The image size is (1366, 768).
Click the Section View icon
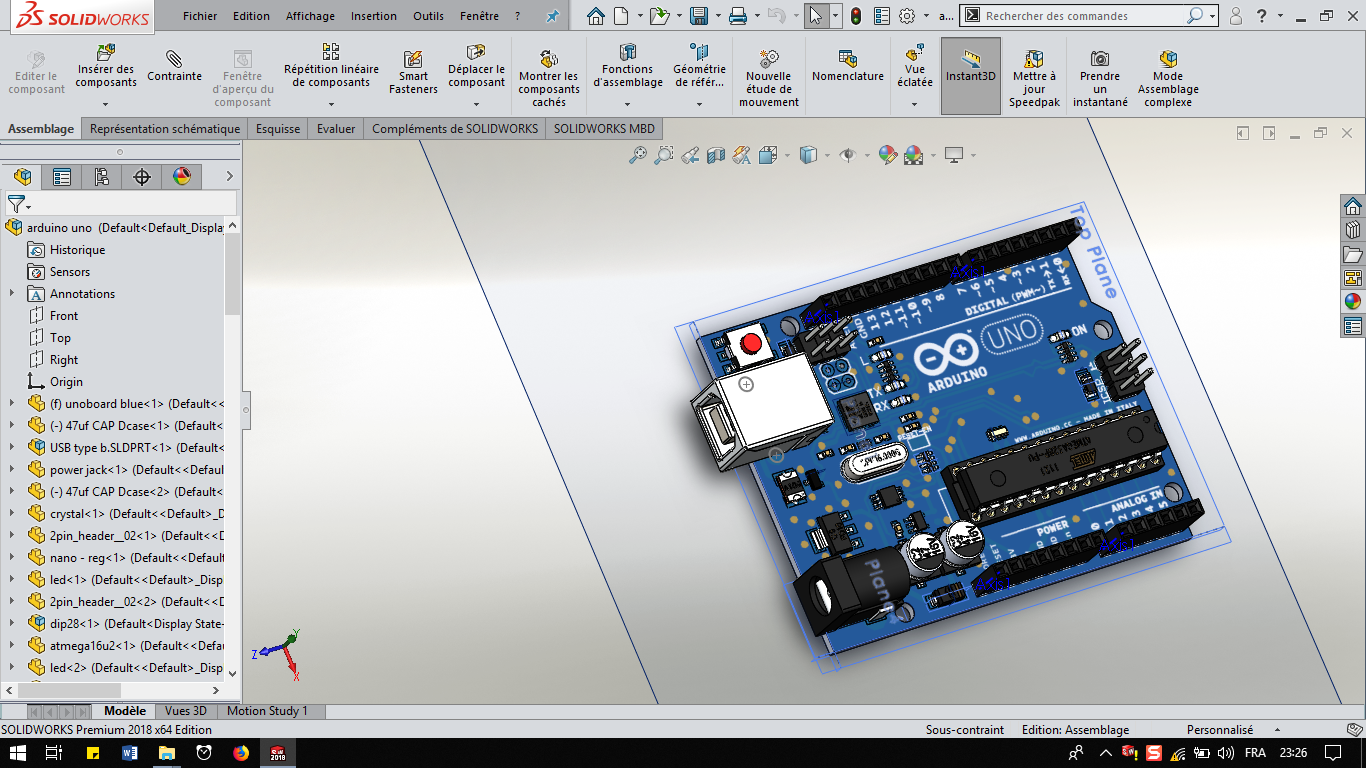[715, 155]
